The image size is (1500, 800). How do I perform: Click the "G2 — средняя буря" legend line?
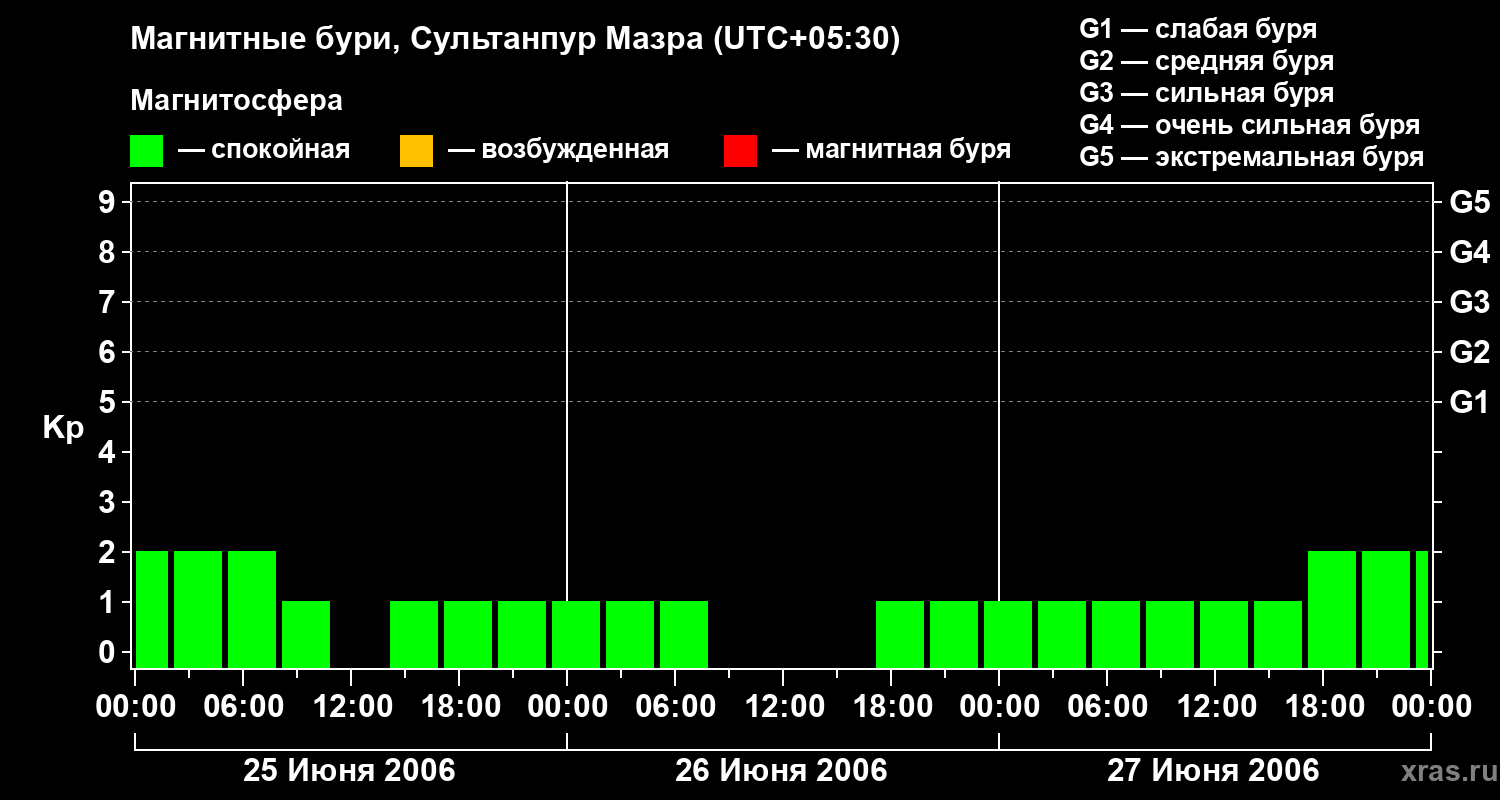[x=1207, y=61]
